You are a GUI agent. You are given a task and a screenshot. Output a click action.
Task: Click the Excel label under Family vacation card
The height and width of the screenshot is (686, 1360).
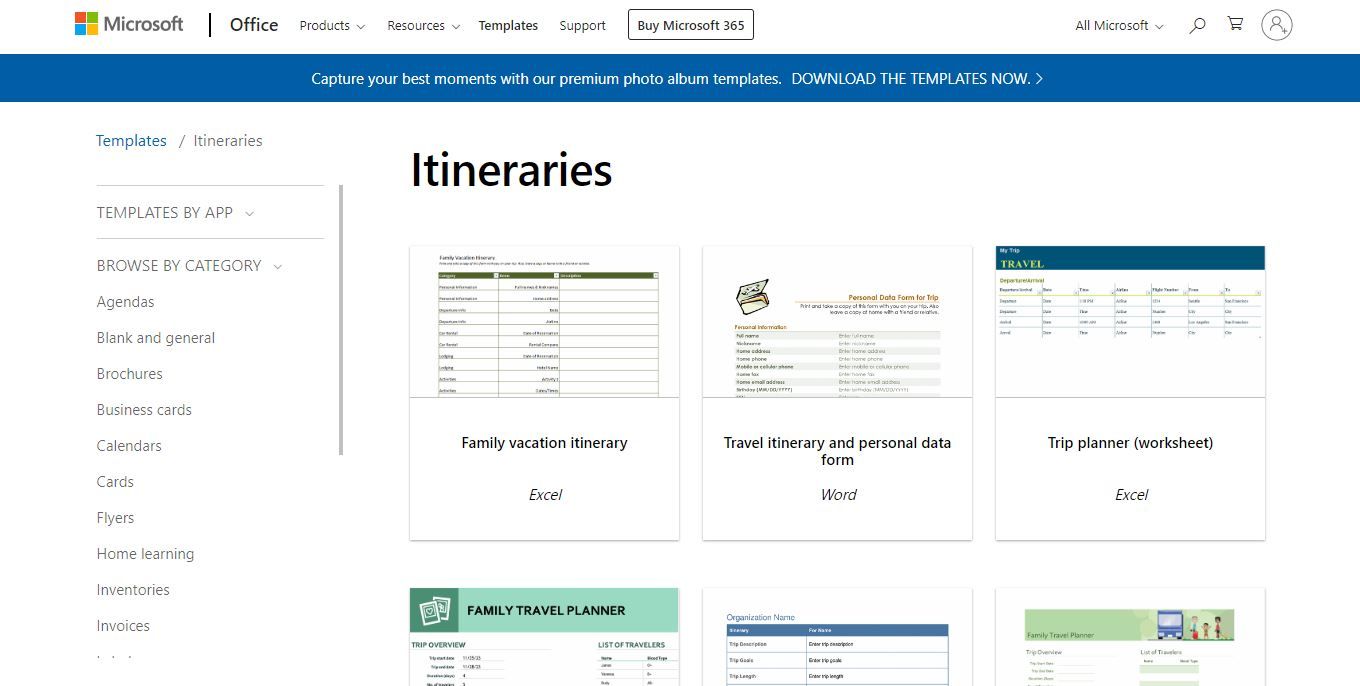point(545,495)
